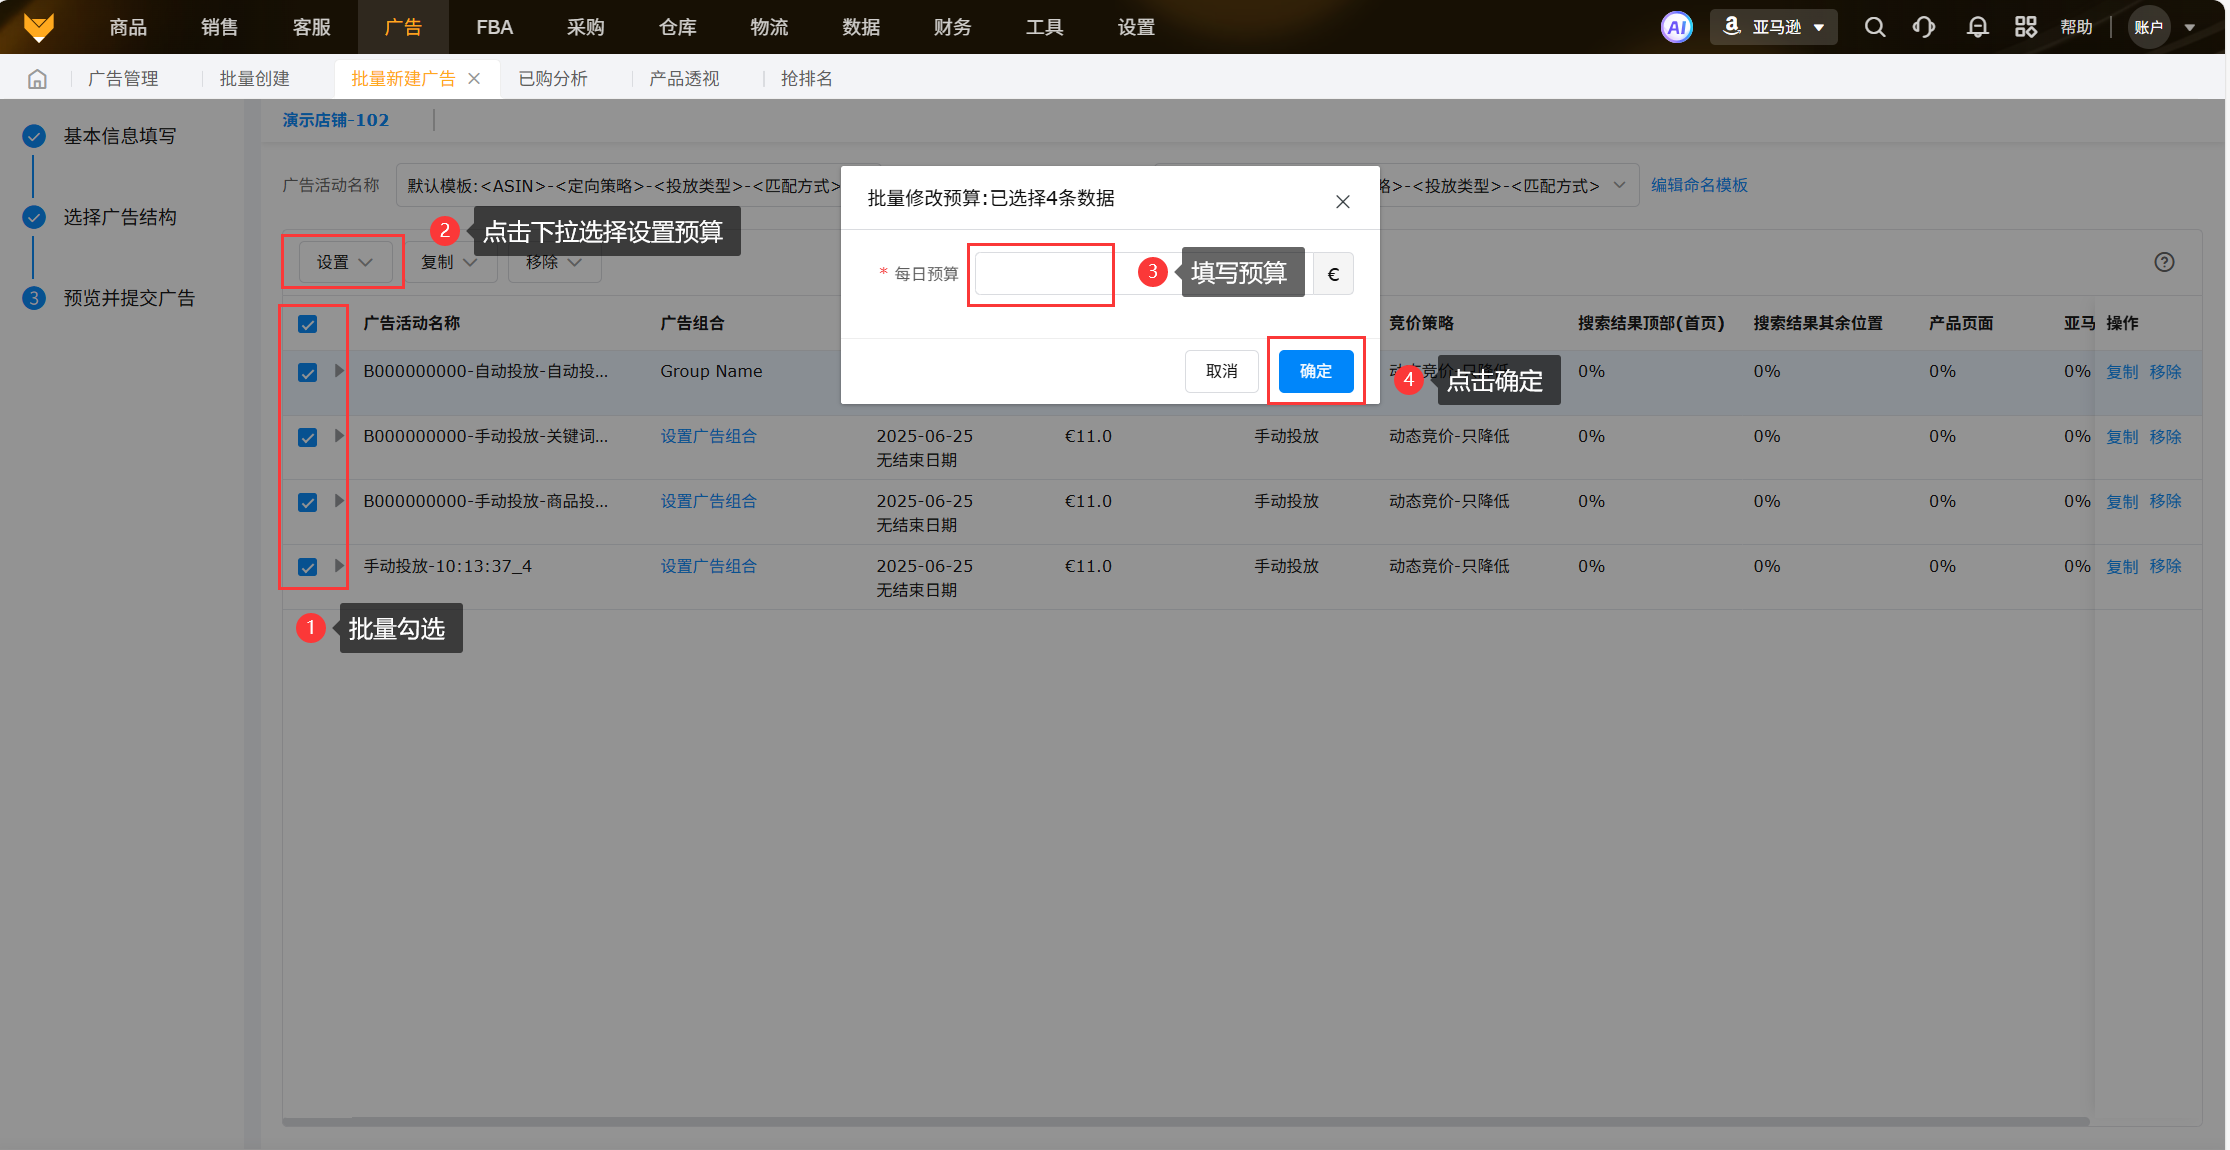The height and width of the screenshot is (1150, 2230).
Task: Uncheck the 手动投放-10:13:37_4 row checkbox
Action: pos(308,567)
